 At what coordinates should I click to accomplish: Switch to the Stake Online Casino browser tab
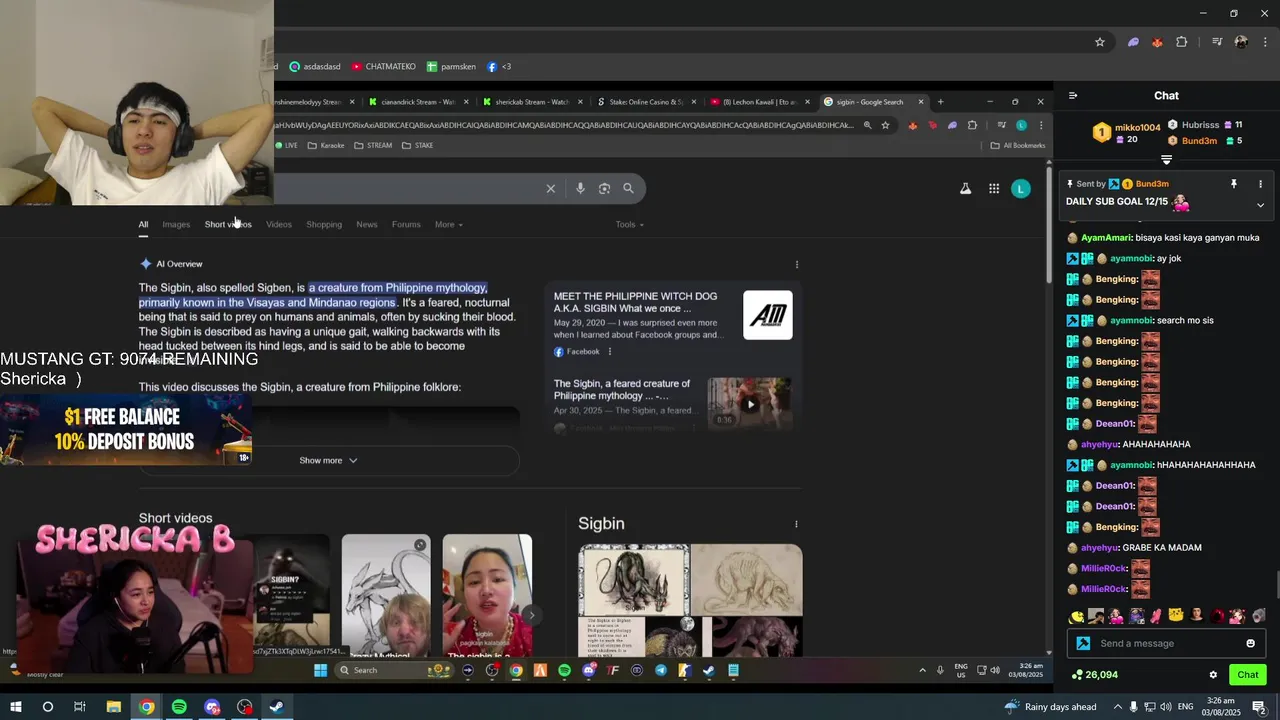click(x=645, y=102)
